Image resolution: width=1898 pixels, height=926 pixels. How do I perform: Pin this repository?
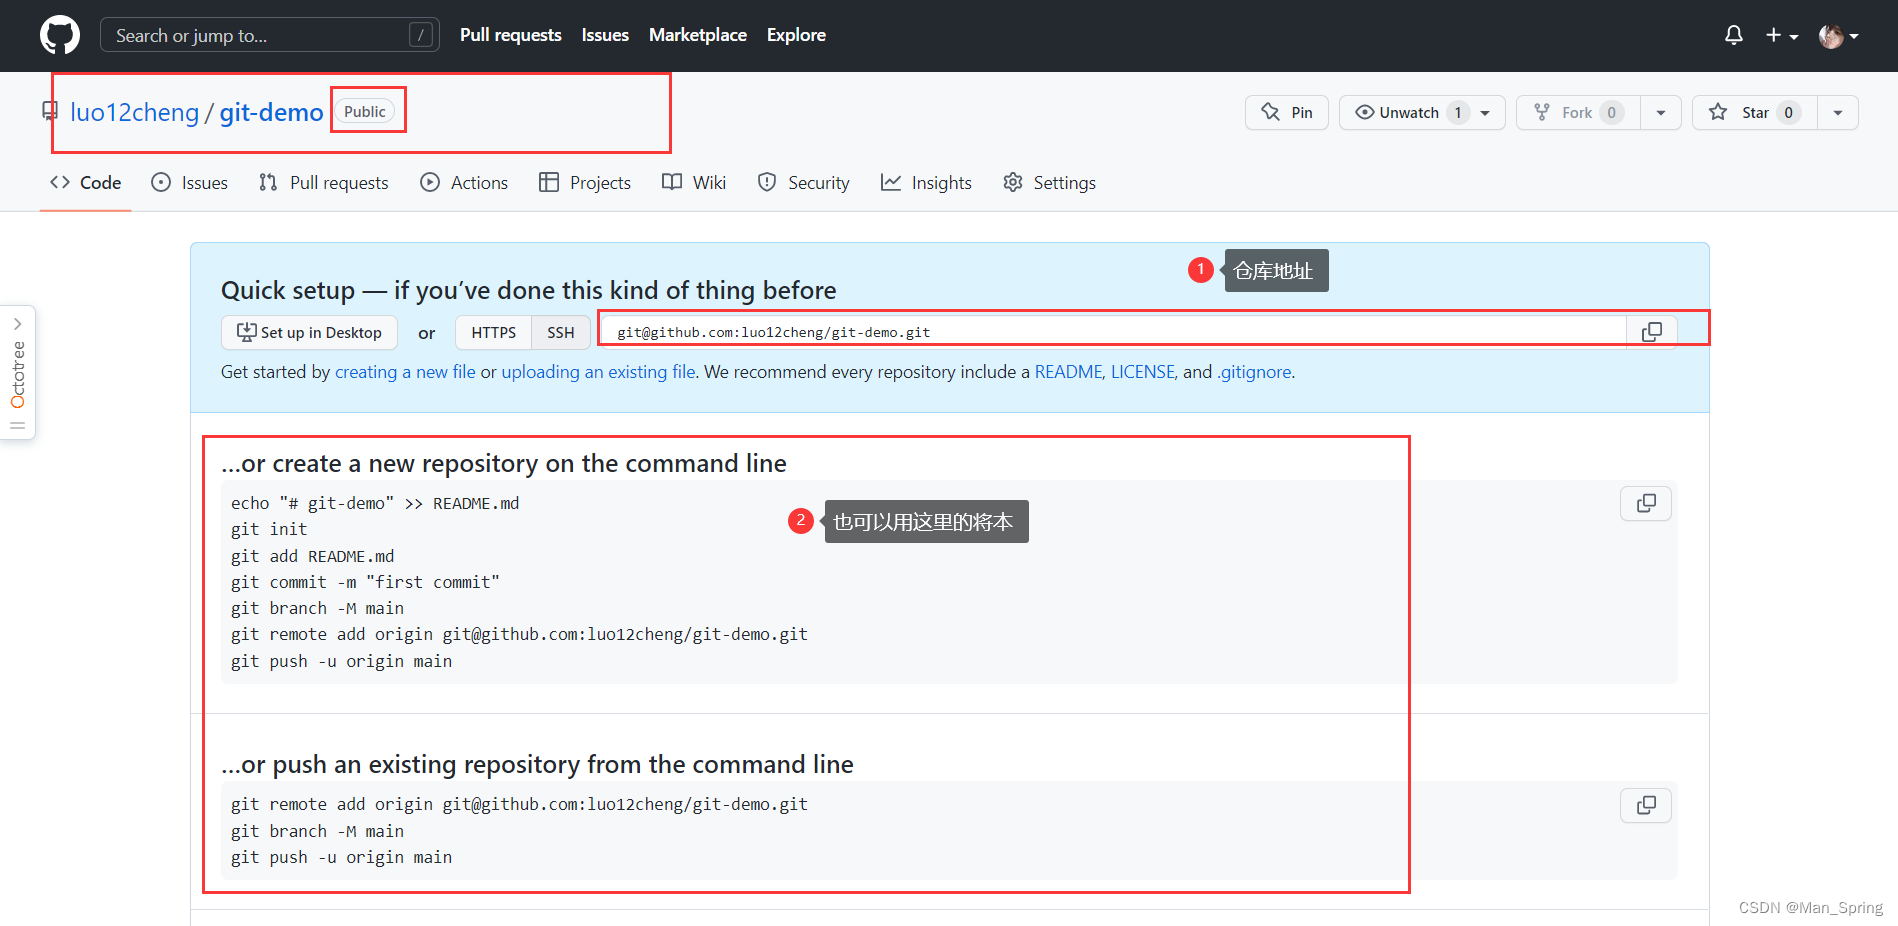tap(1287, 112)
